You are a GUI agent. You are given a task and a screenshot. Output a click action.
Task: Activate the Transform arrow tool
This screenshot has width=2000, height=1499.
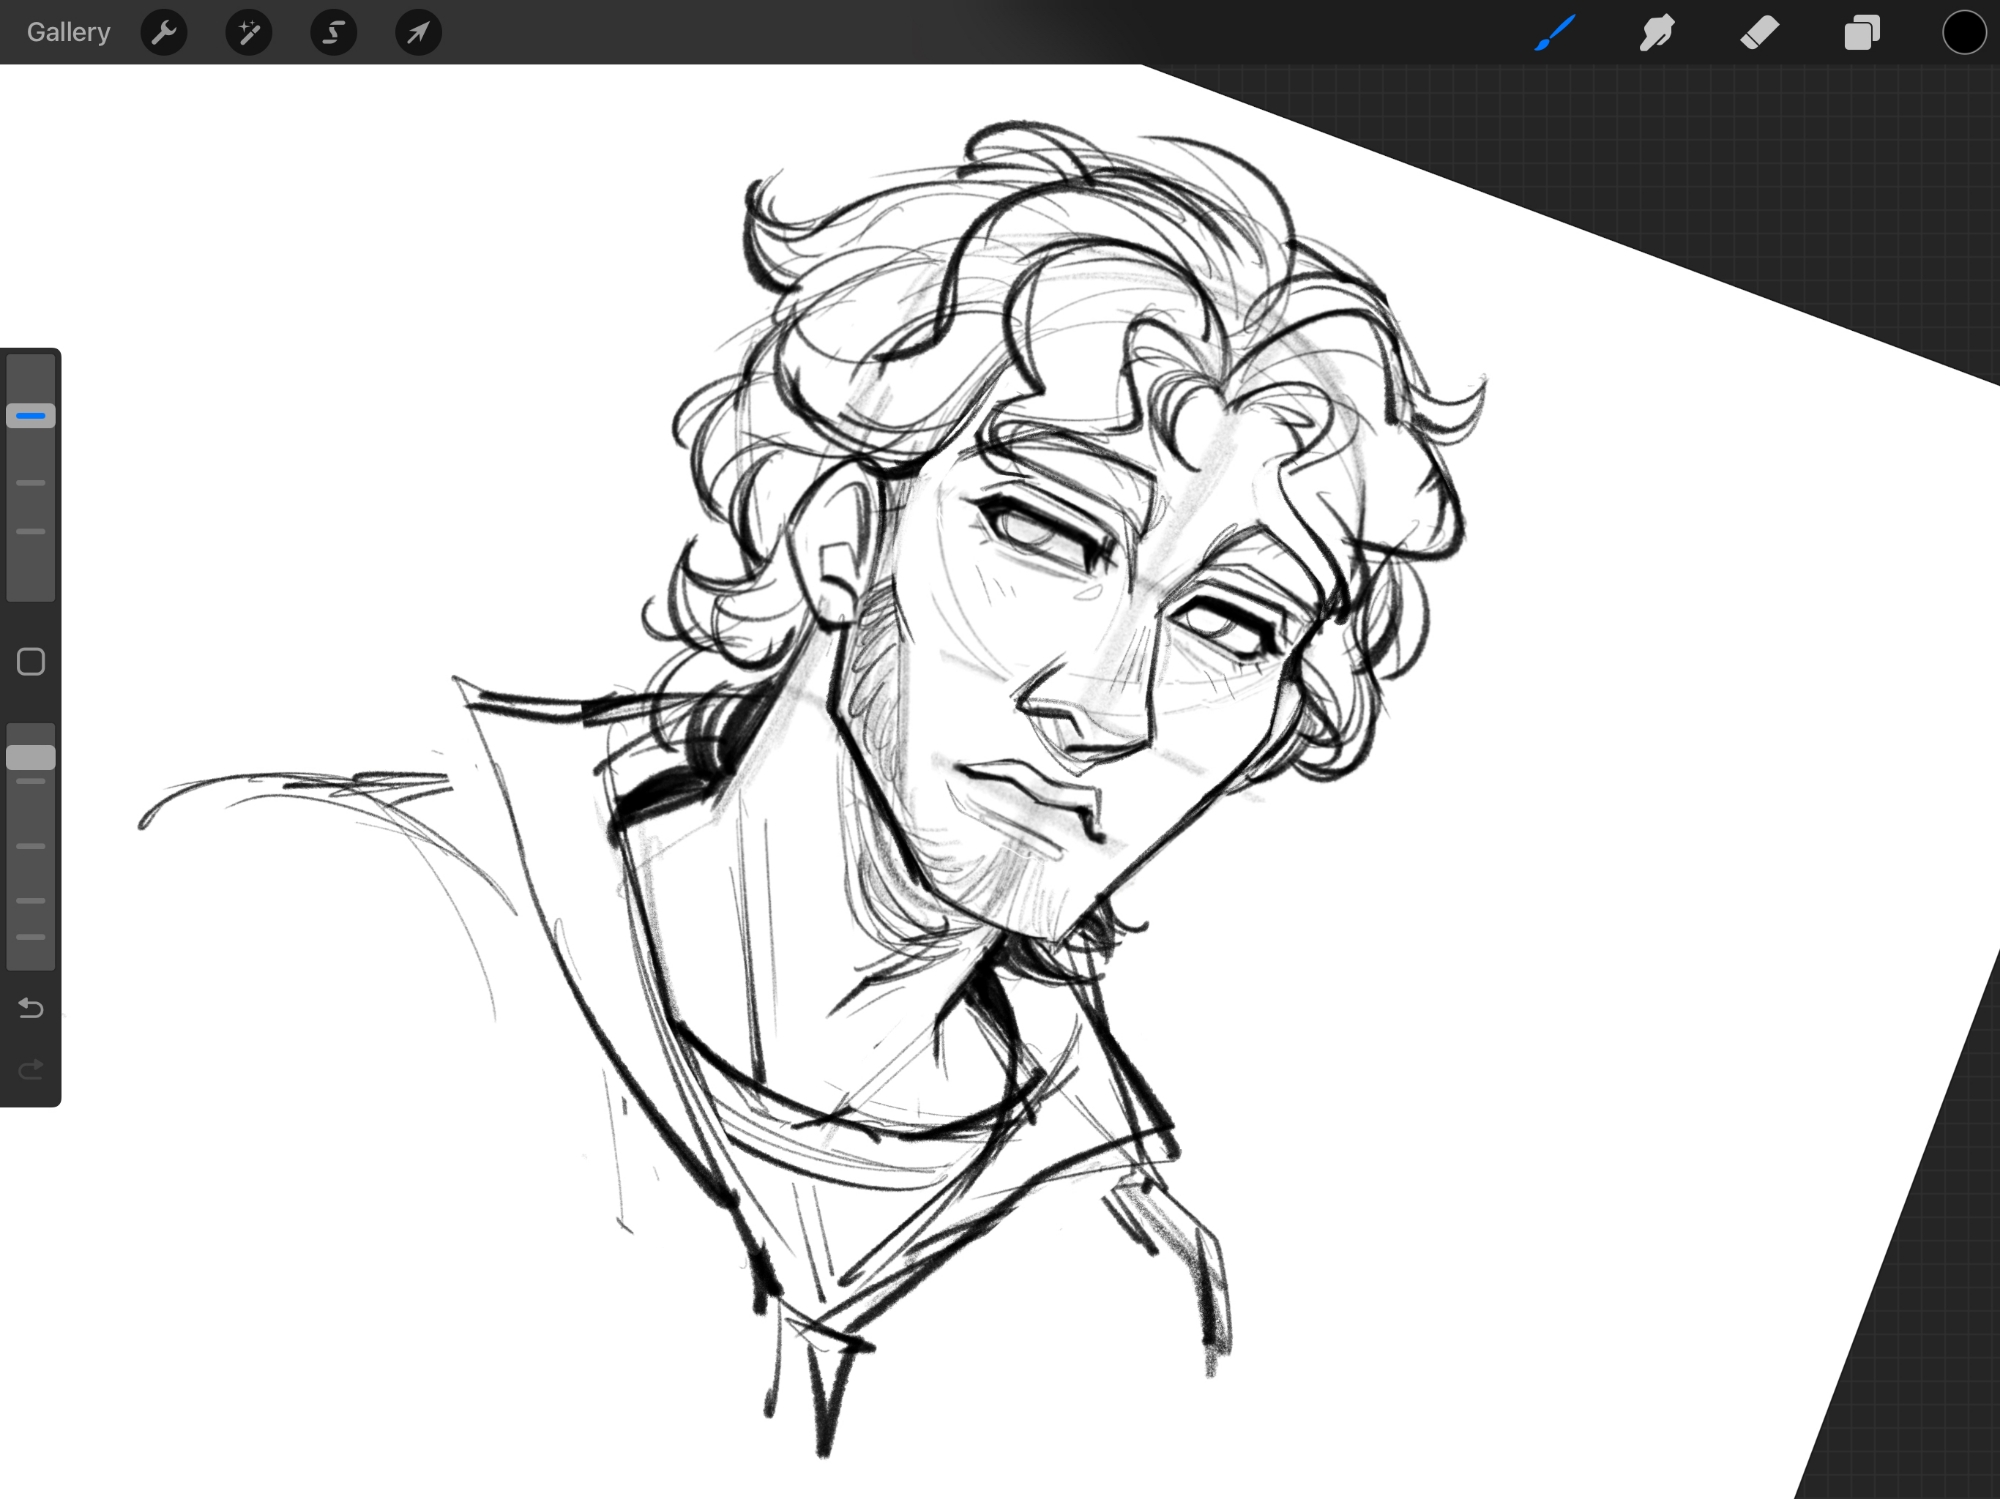click(x=418, y=32)
